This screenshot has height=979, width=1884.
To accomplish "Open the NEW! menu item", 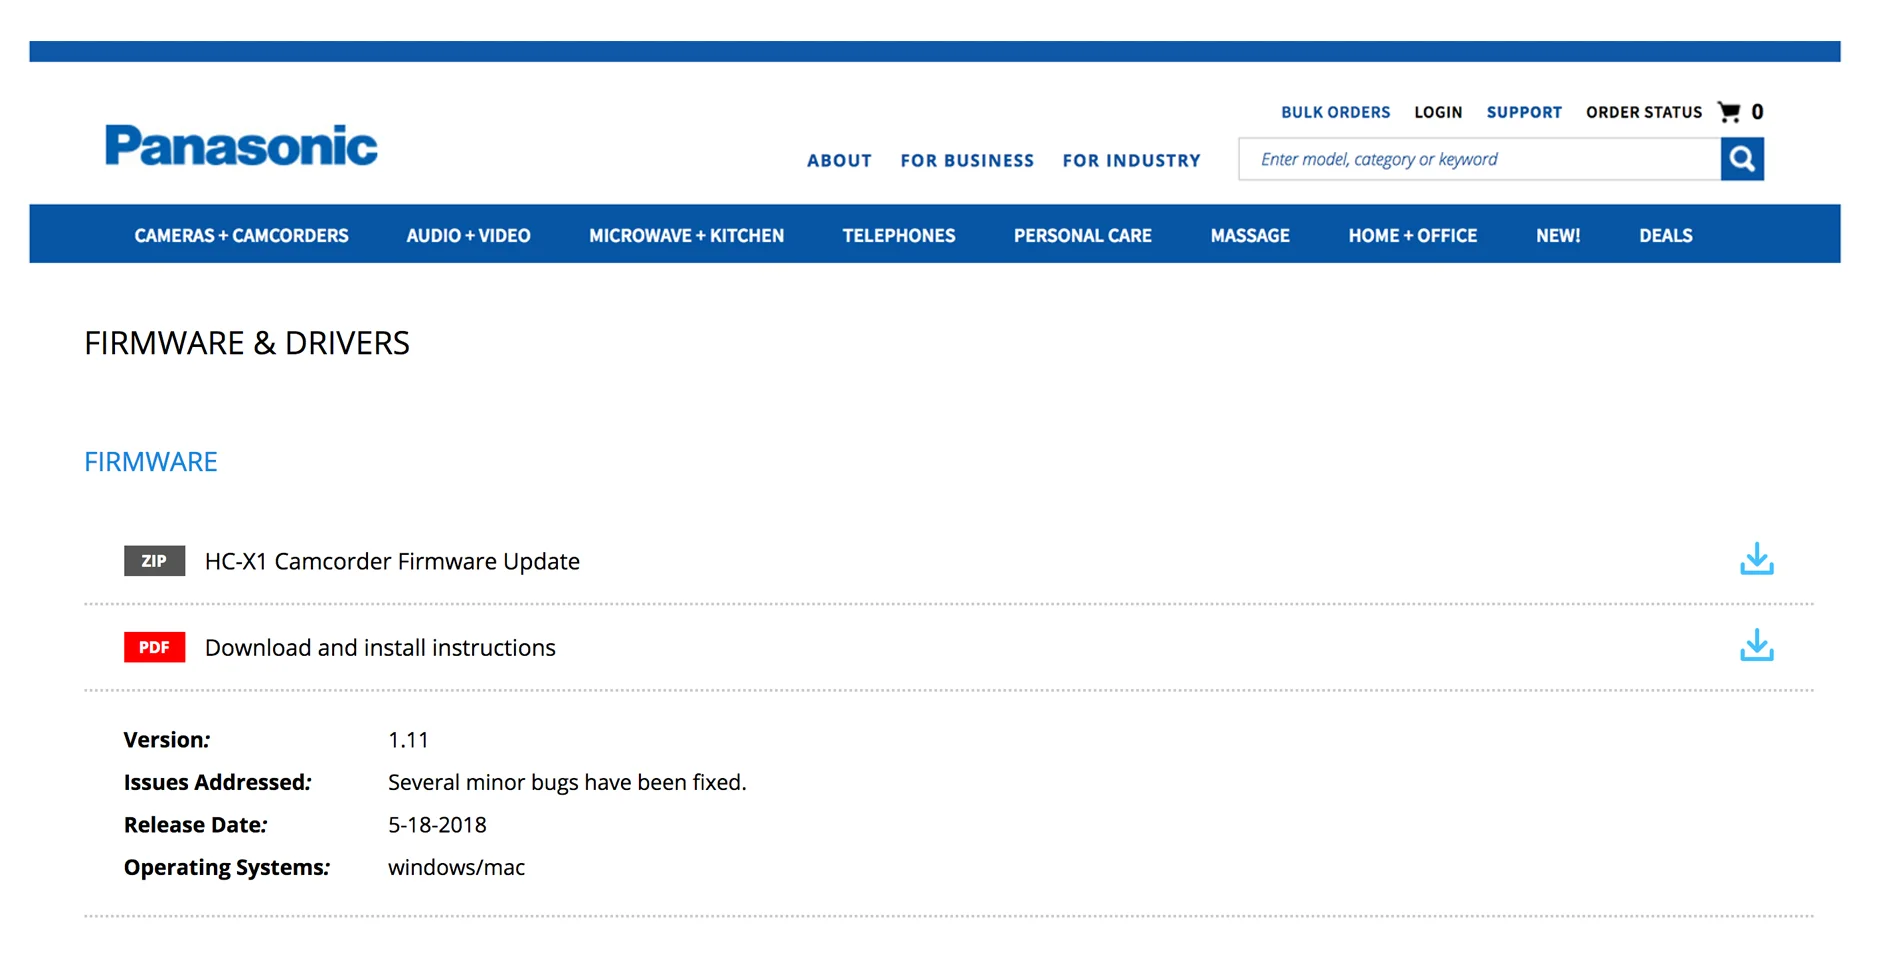I will [1558, 235].
